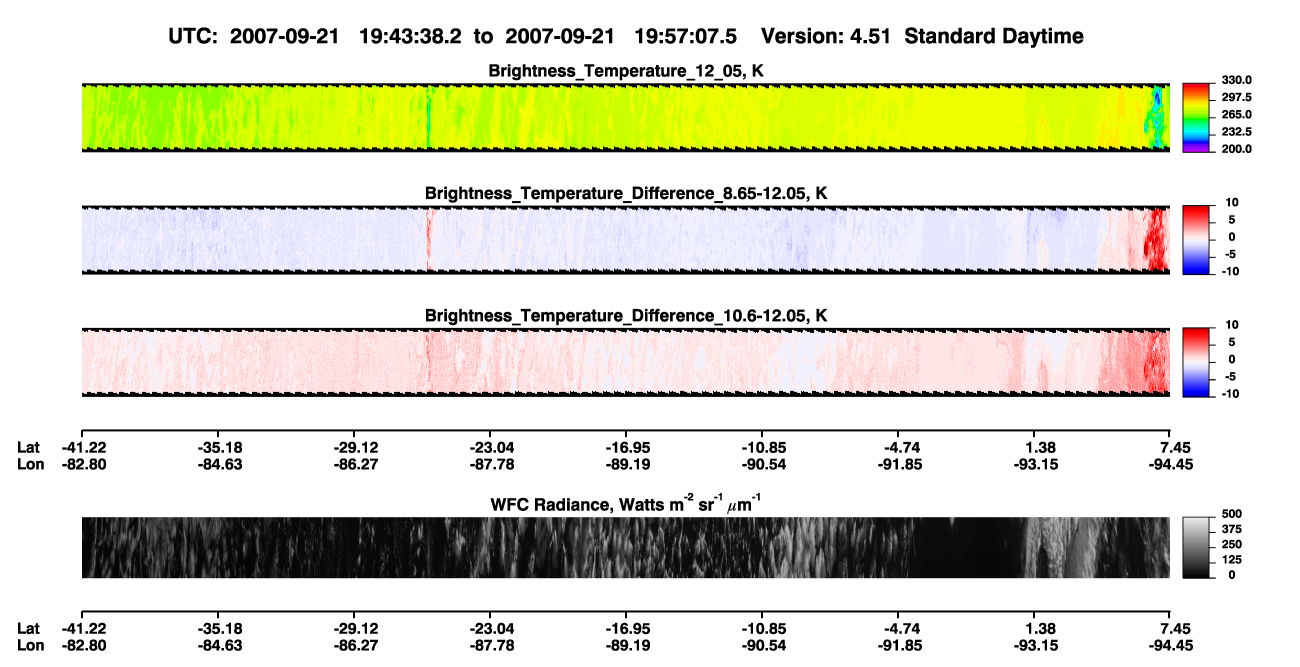Click the 232.5 colorbar tick label
Screen dimensions: 1300x667
1235,132
